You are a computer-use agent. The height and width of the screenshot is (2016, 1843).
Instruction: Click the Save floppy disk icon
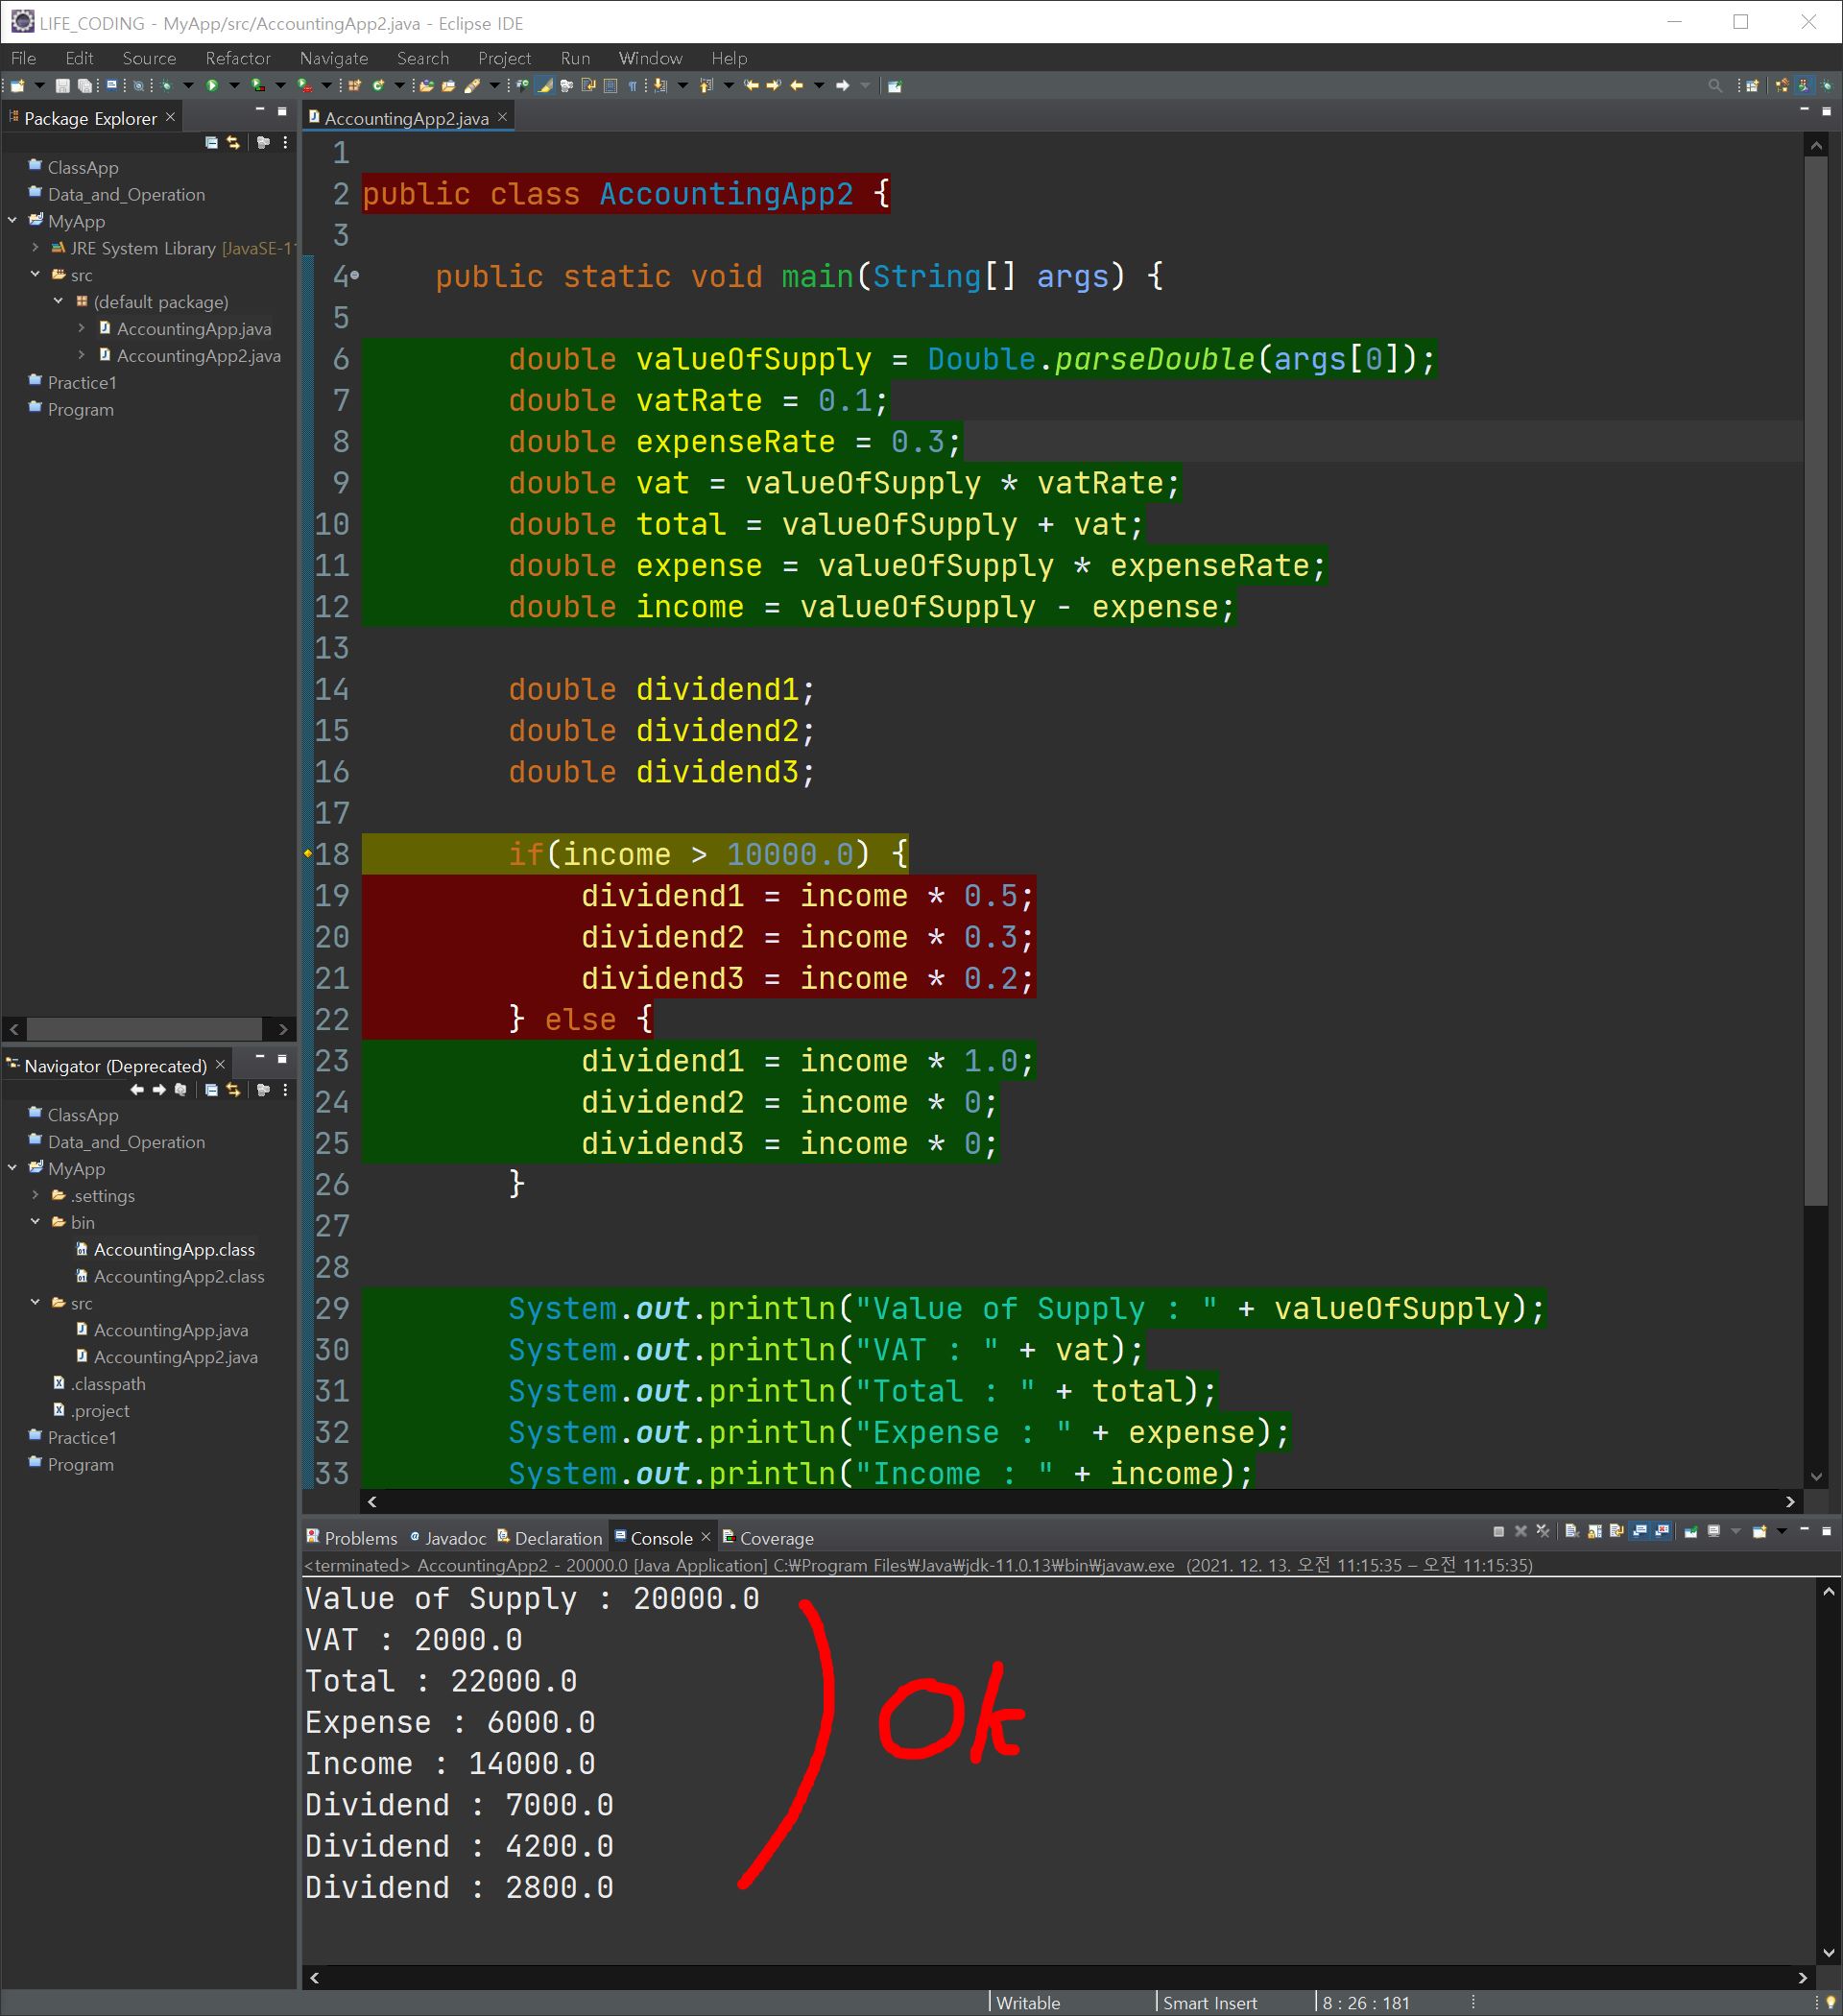62,86
